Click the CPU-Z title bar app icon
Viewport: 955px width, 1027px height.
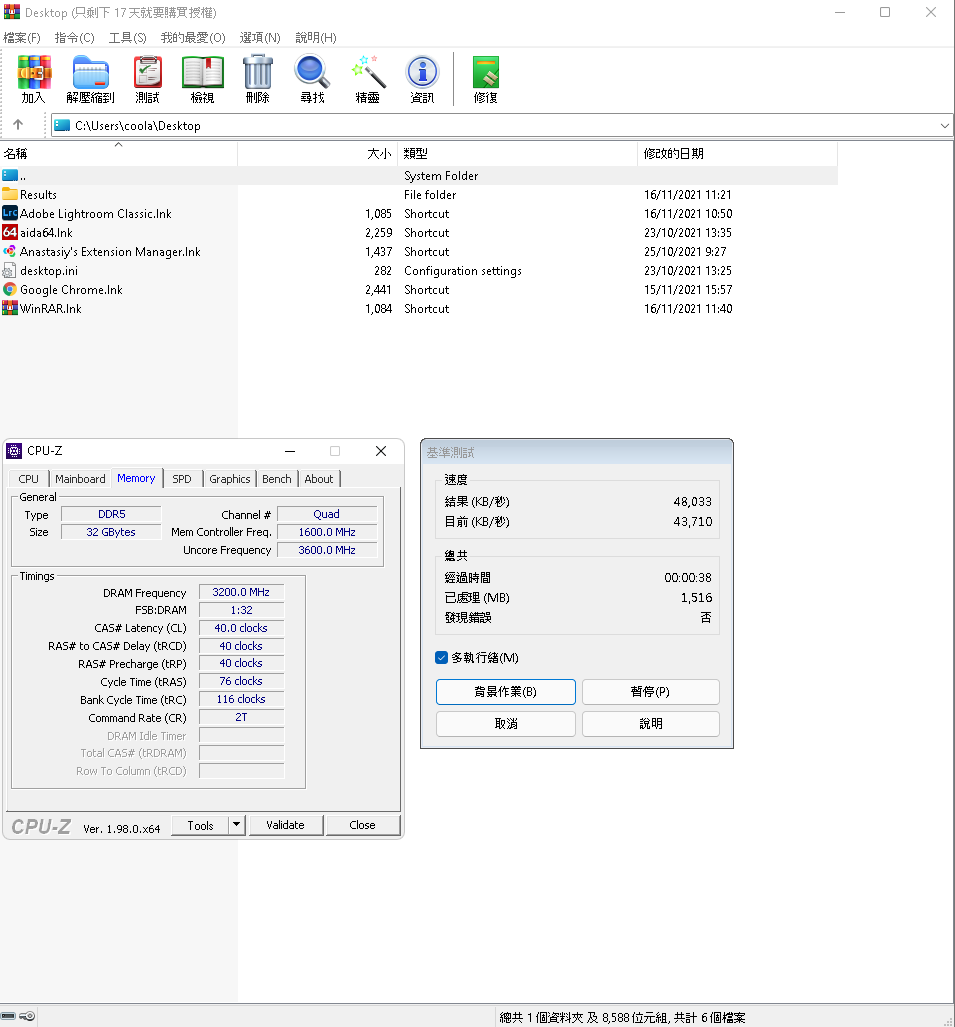click(14, 451)
